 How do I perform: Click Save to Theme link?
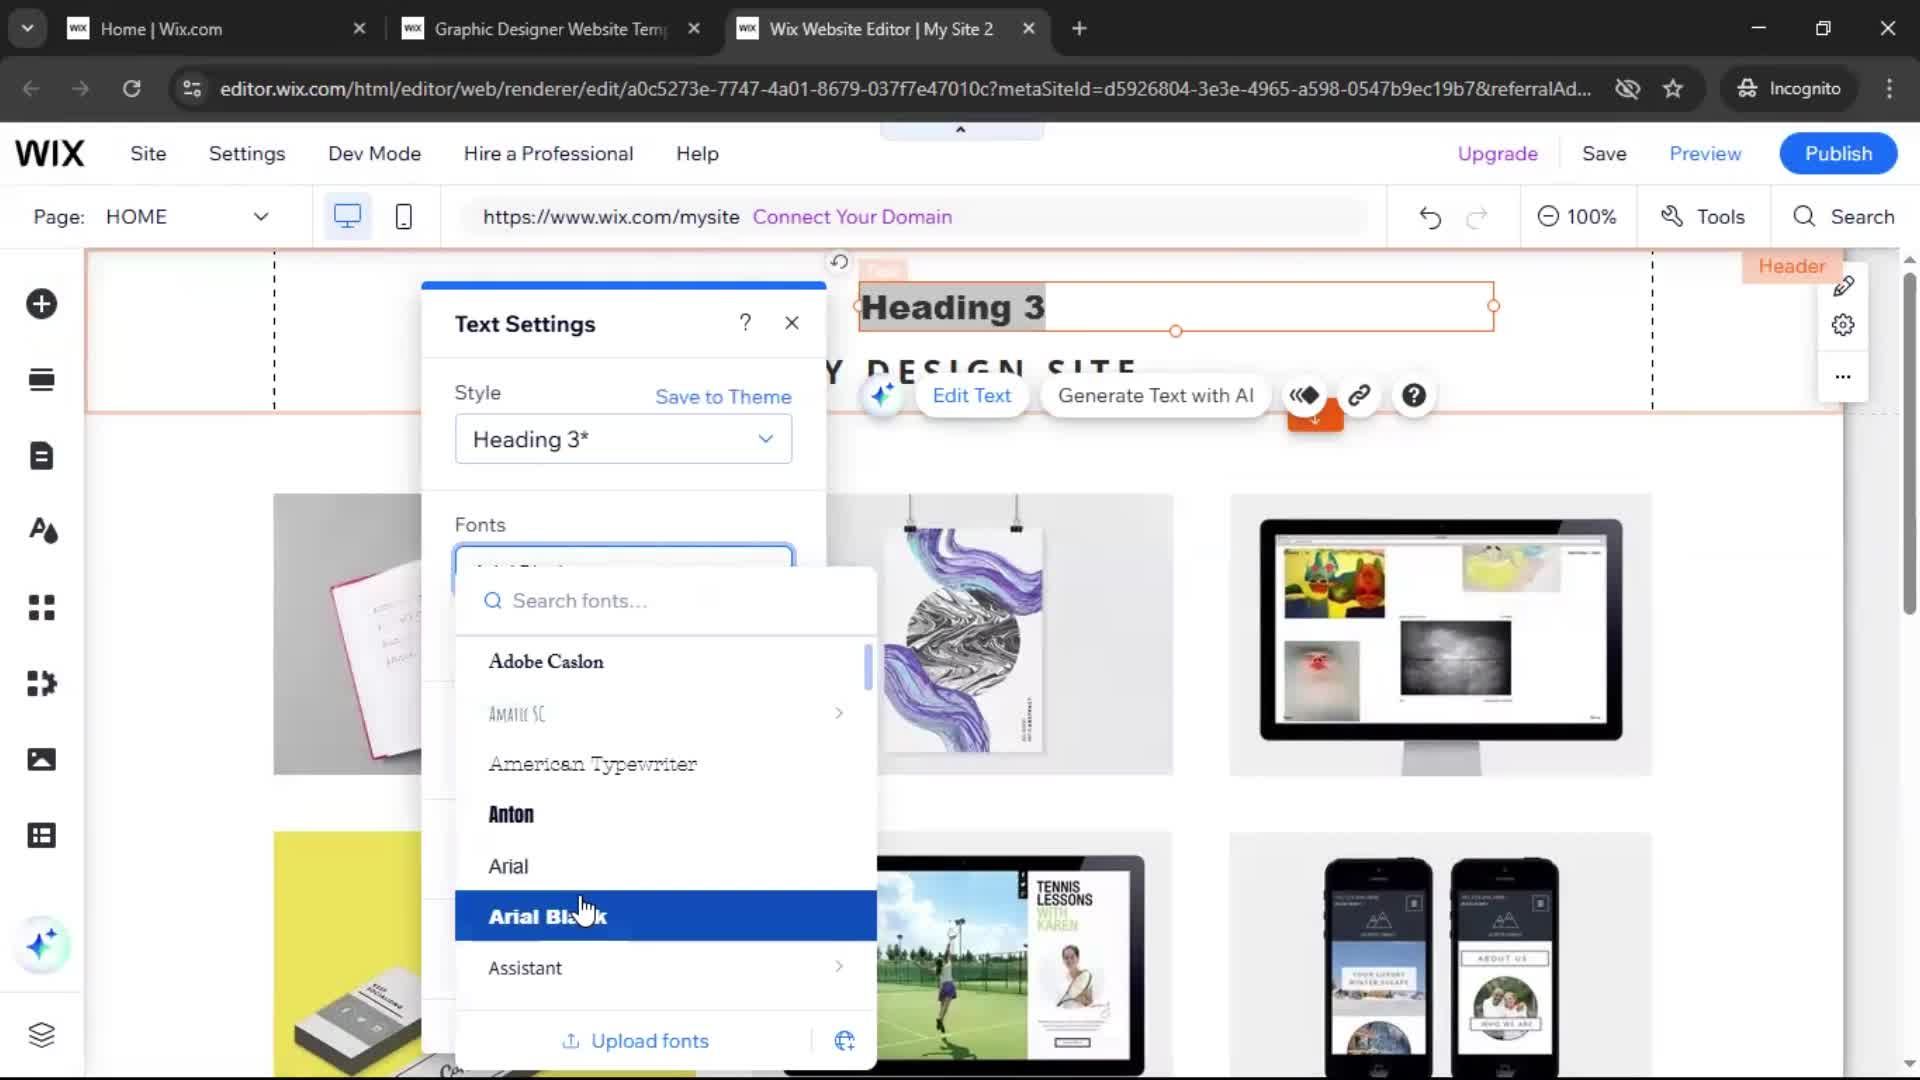pos(723,397)
